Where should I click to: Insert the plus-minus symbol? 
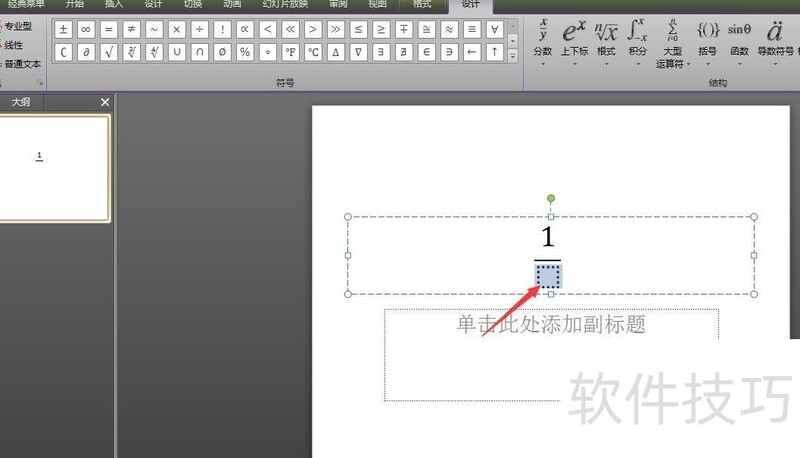pos(63,30)
